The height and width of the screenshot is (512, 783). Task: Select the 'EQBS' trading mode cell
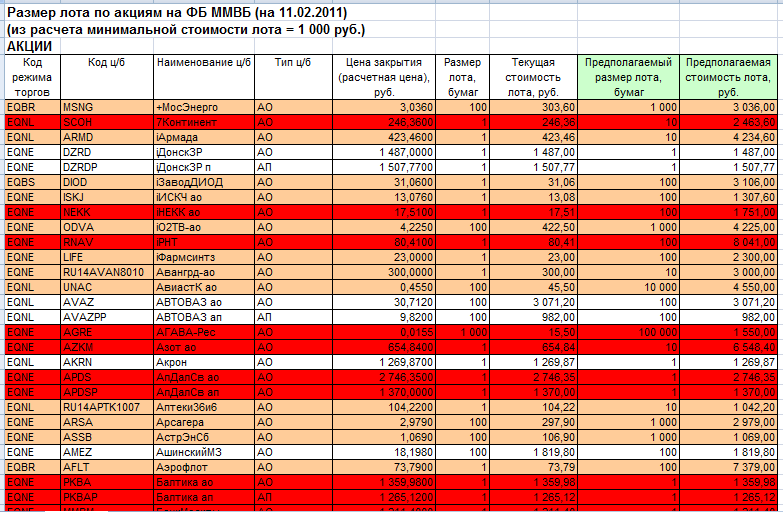point(32,182)
